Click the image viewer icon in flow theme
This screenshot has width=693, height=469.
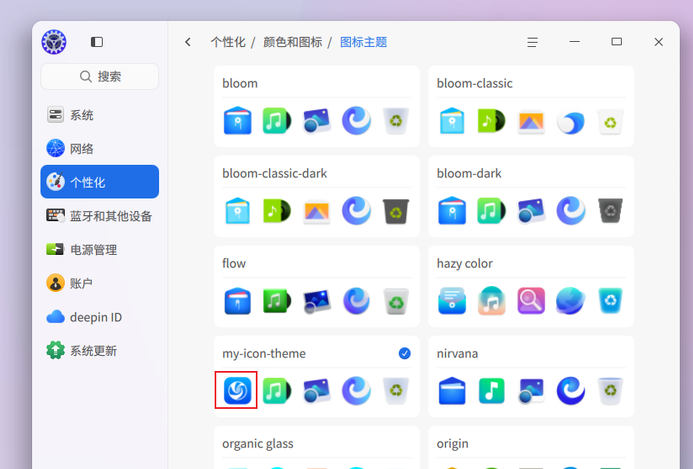click(x=317, y=301)
